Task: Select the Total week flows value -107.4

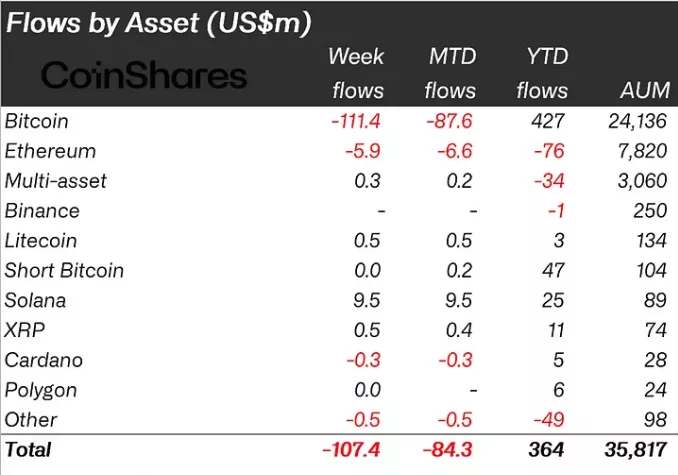Action: point(351,450)
